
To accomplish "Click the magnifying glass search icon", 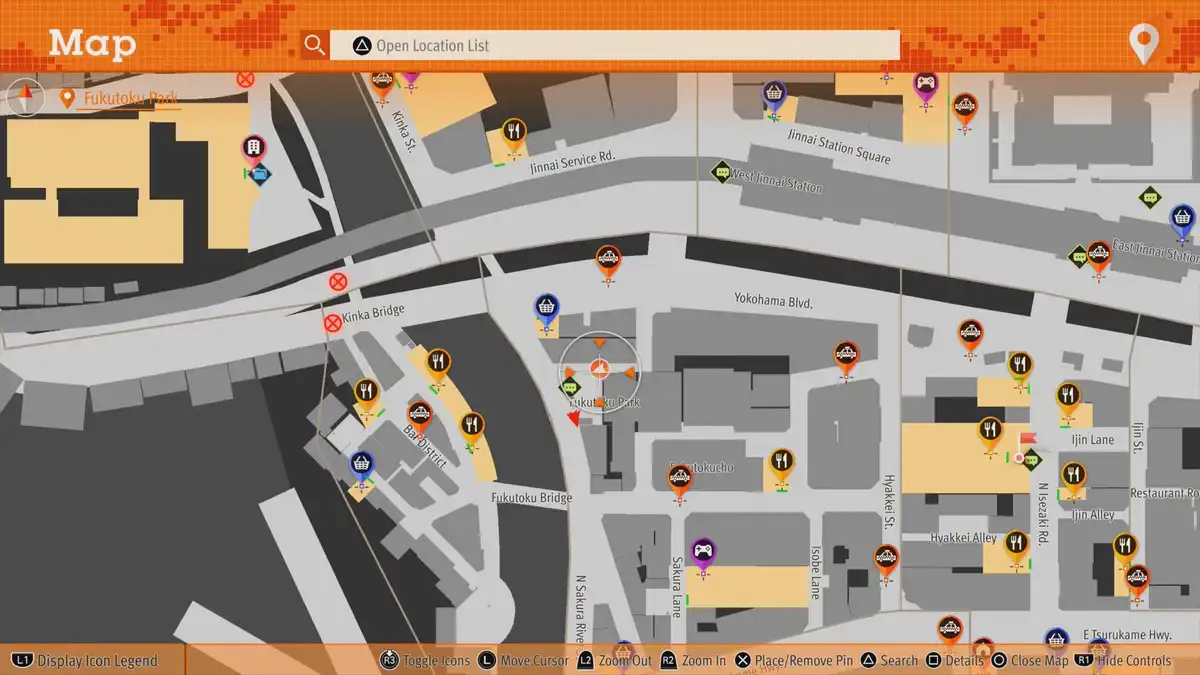I will pyautogui.click(x=315, y=45).
